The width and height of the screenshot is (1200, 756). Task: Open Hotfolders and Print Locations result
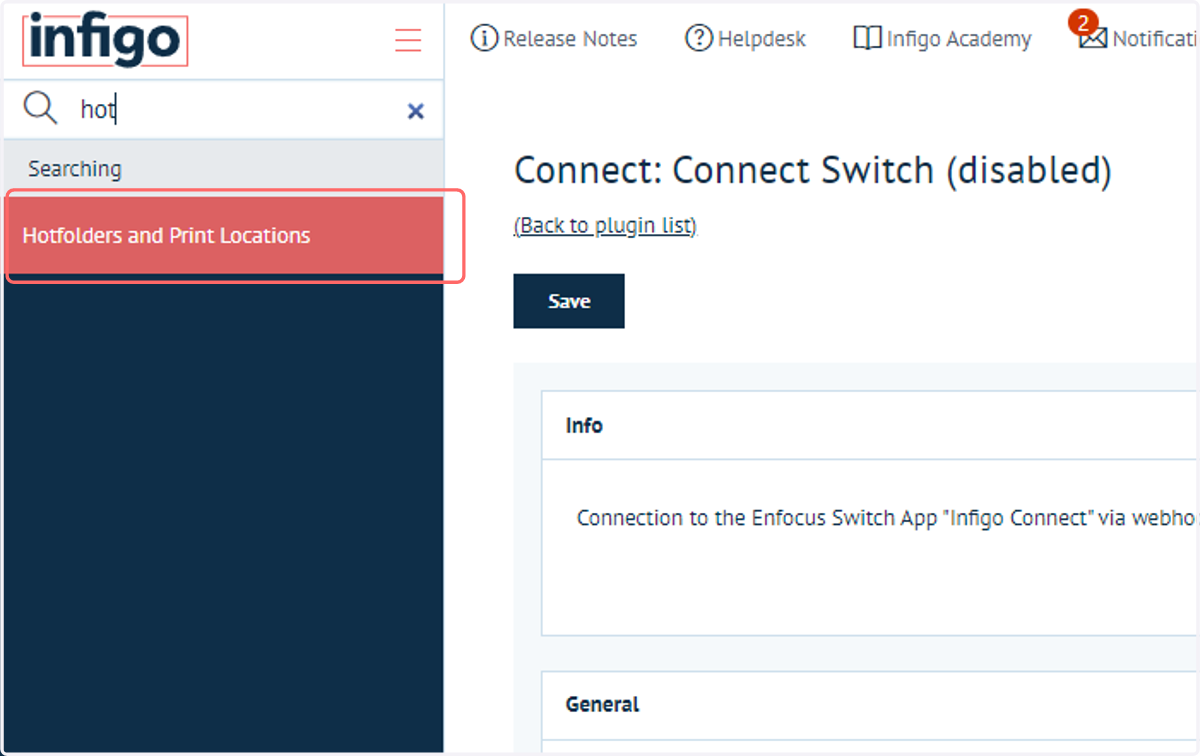[x=225, y=236]
